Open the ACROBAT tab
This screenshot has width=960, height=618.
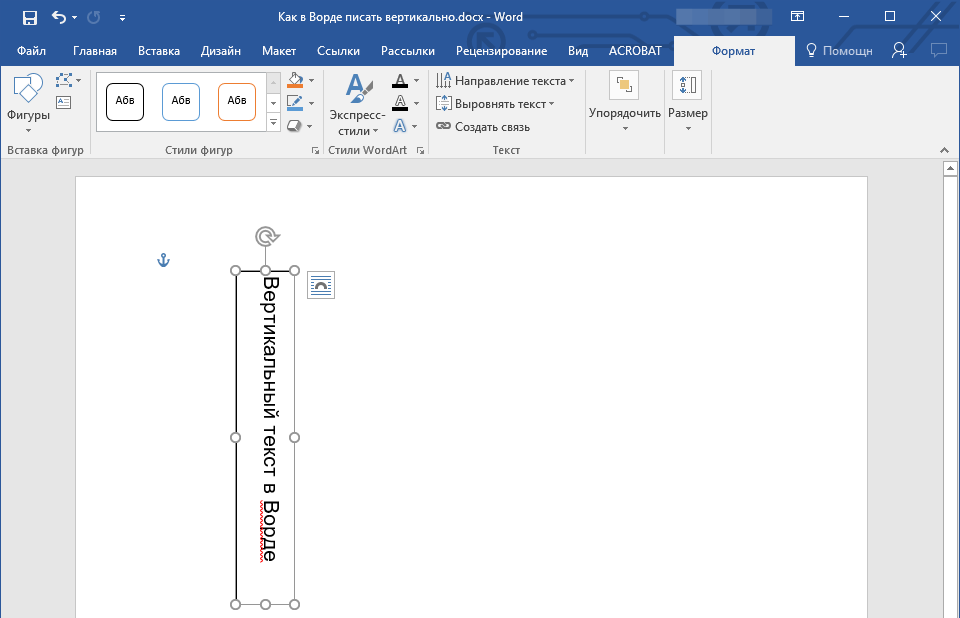click(635, 51)
